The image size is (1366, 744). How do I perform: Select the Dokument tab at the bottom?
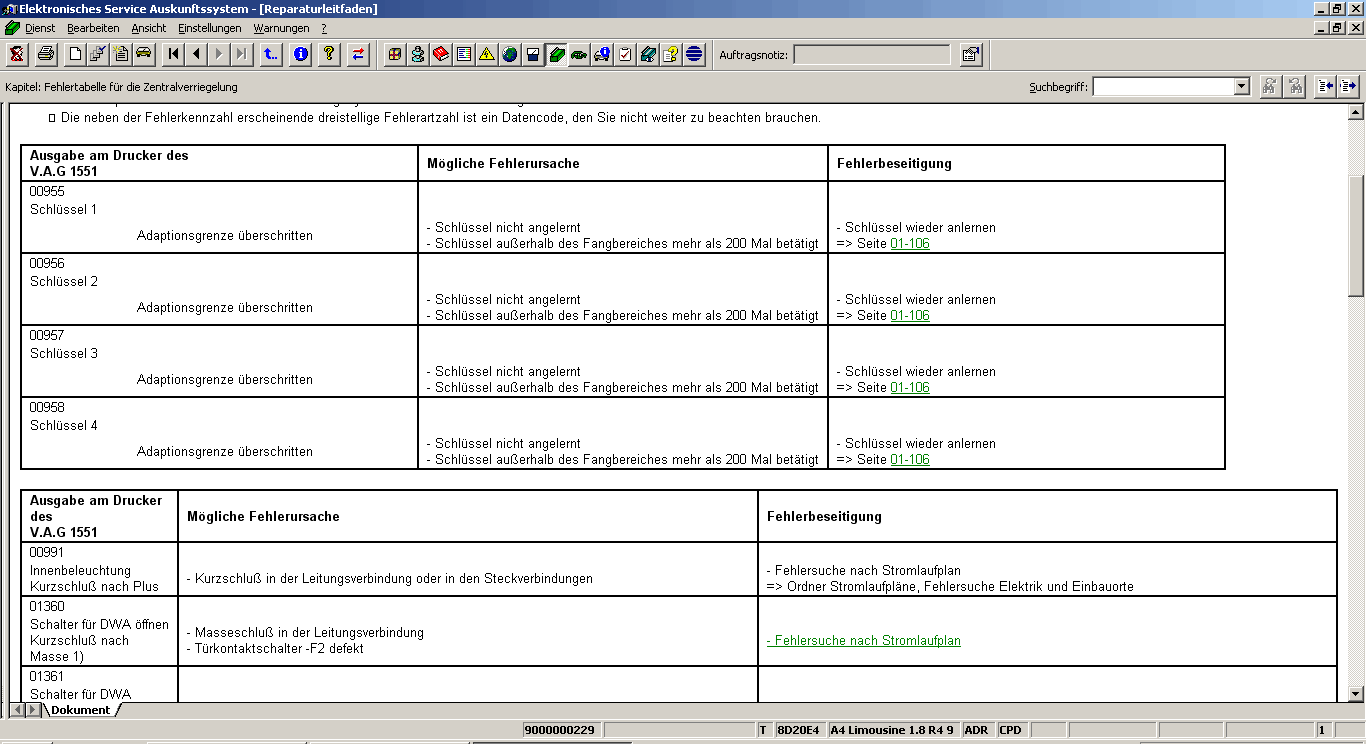coord(80,710)
